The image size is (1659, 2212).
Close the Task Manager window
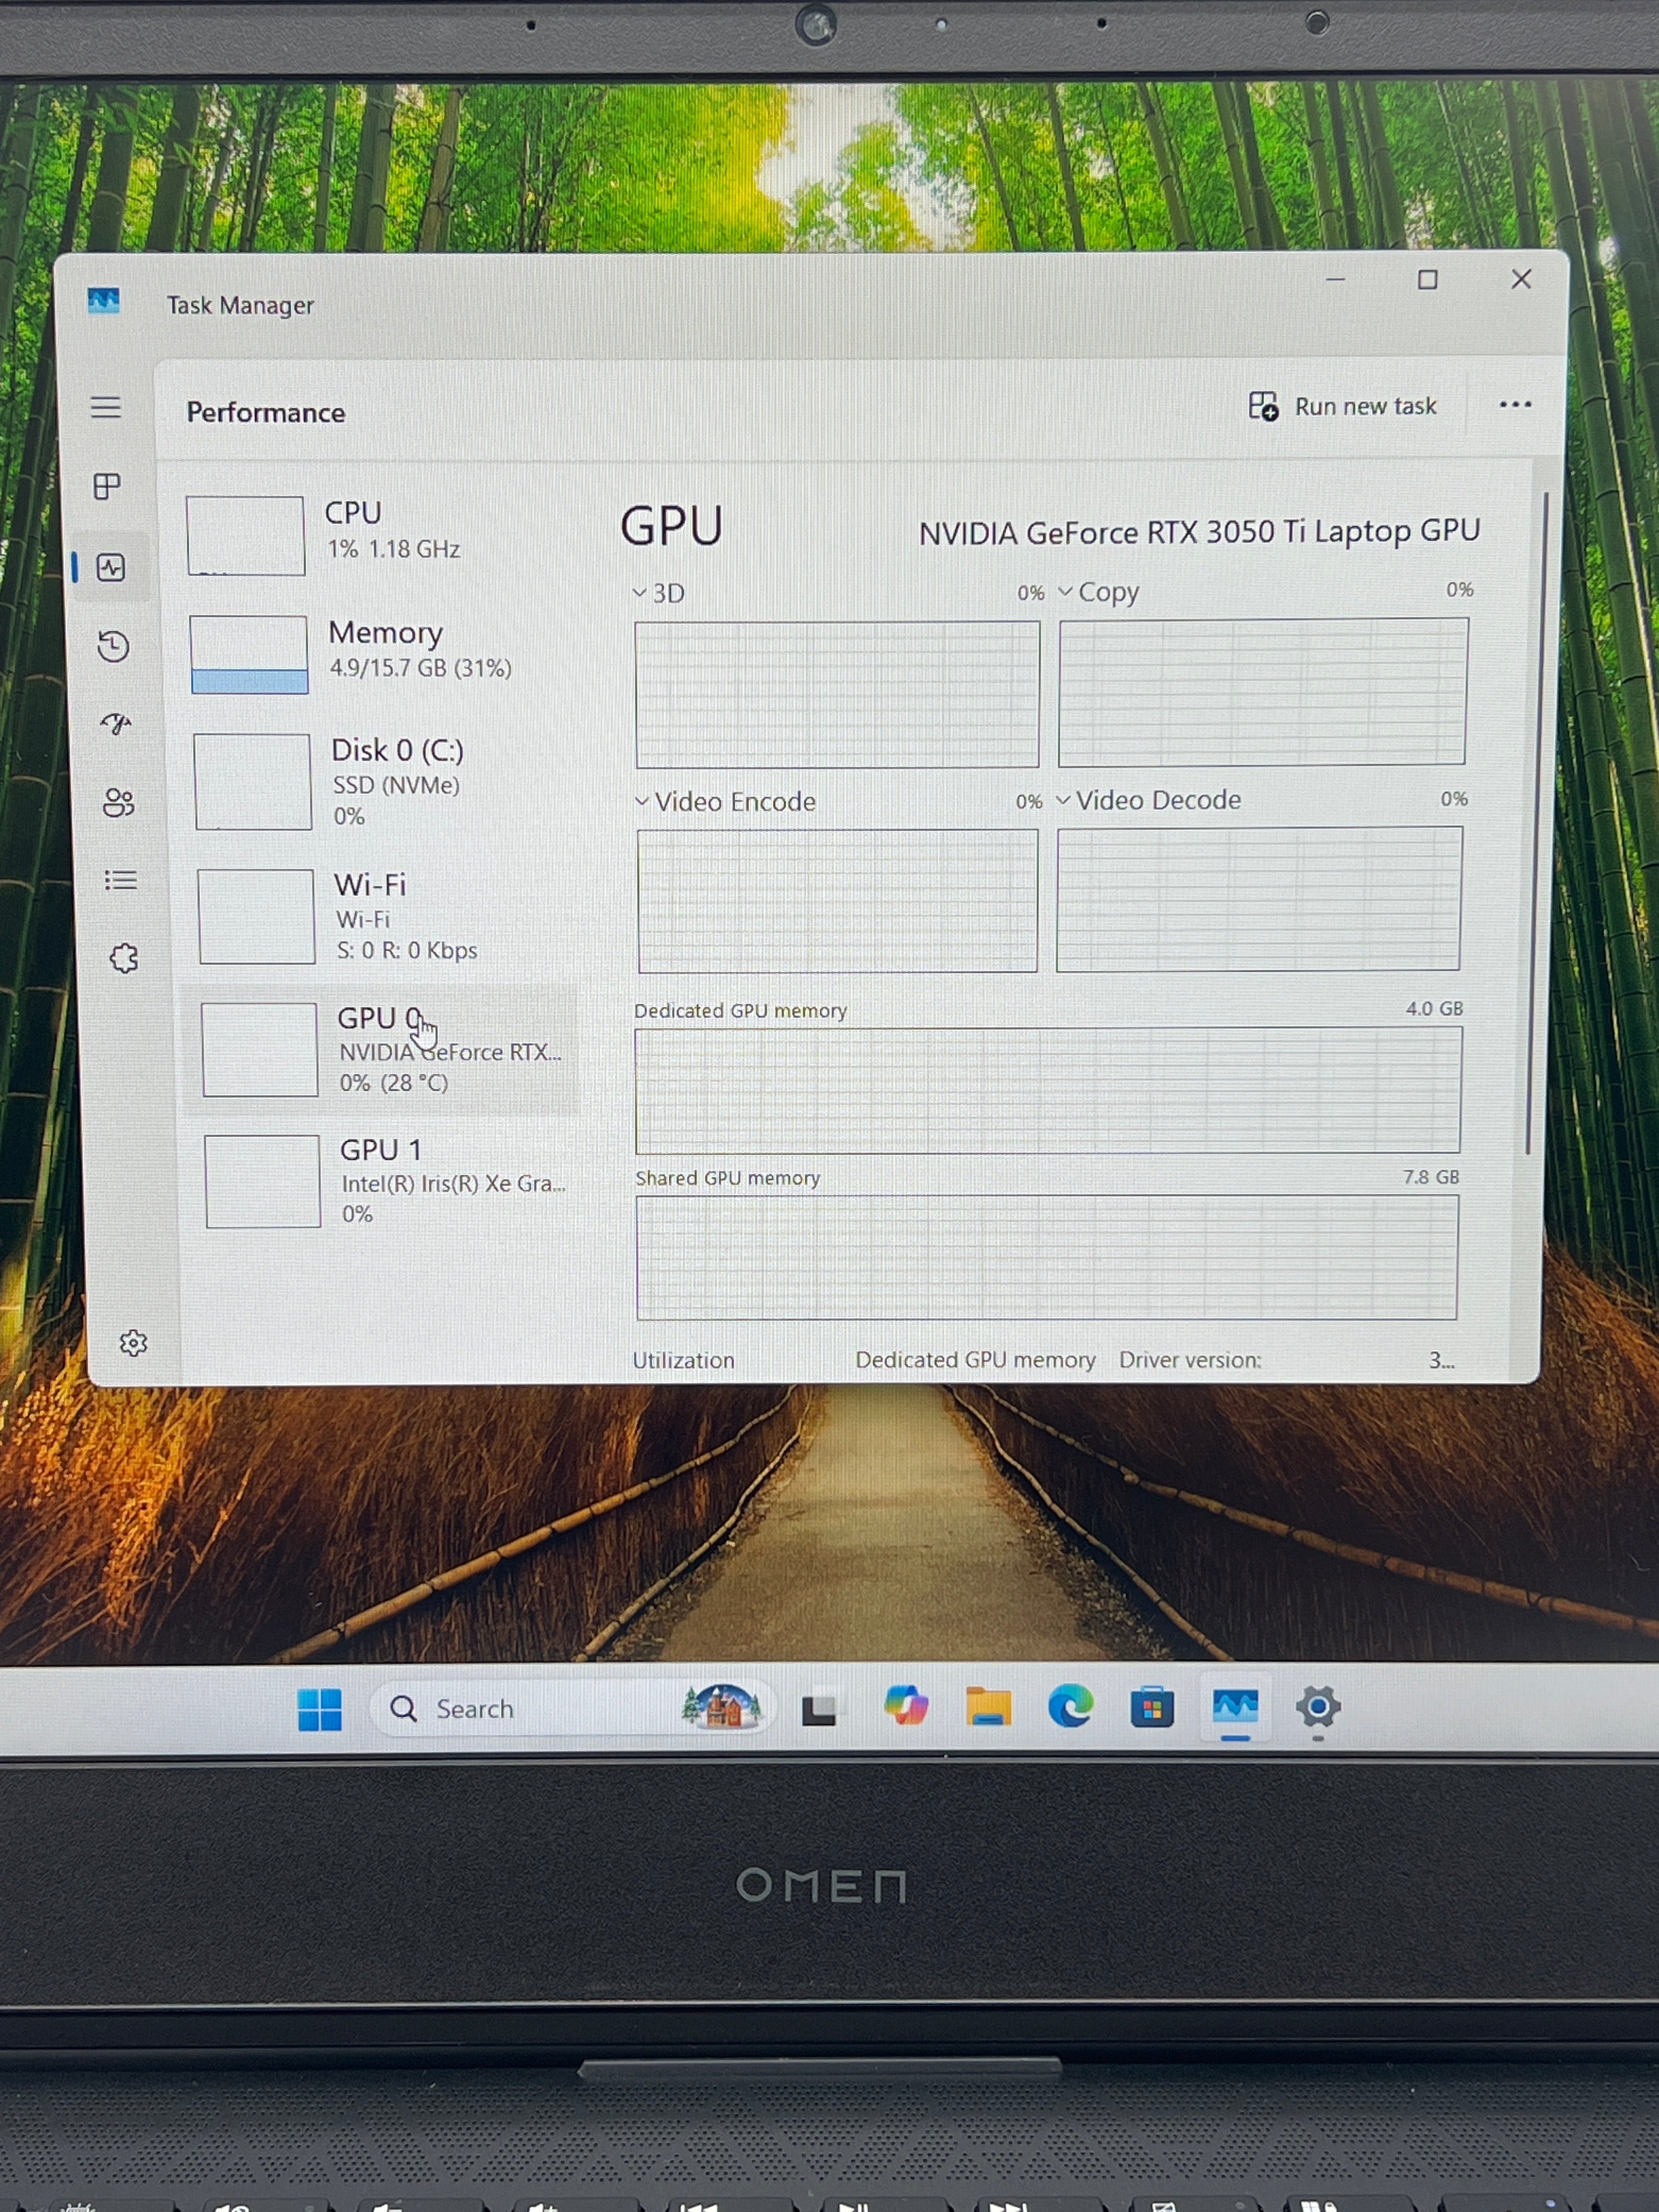click(x=1521, y=279)
